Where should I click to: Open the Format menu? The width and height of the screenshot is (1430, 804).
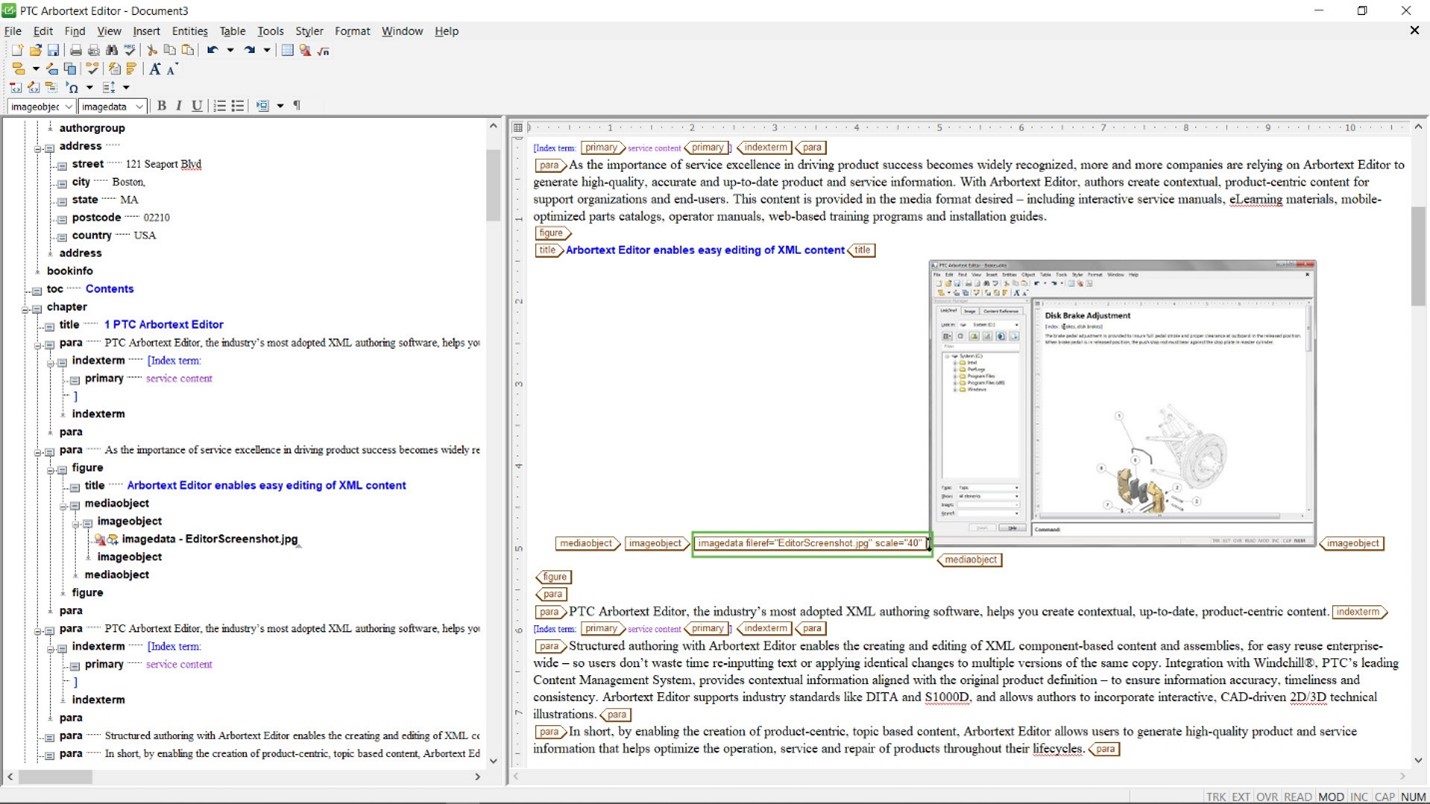coord(352,31)
